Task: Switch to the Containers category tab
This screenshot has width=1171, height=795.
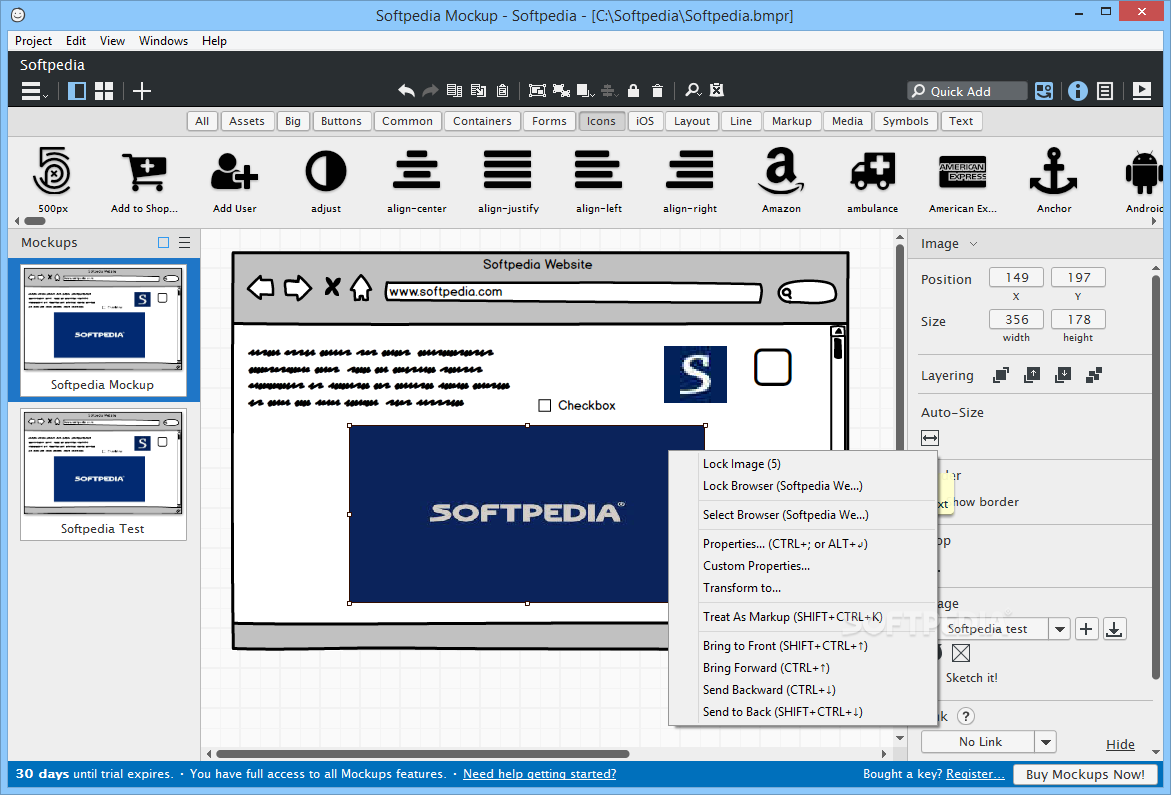Action: tap(482, 121)
